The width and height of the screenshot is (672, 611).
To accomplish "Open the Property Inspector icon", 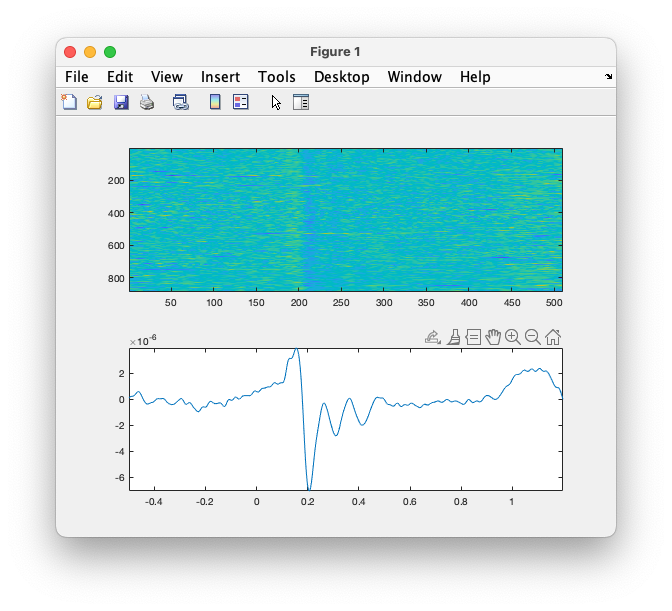I will [301, 102].
